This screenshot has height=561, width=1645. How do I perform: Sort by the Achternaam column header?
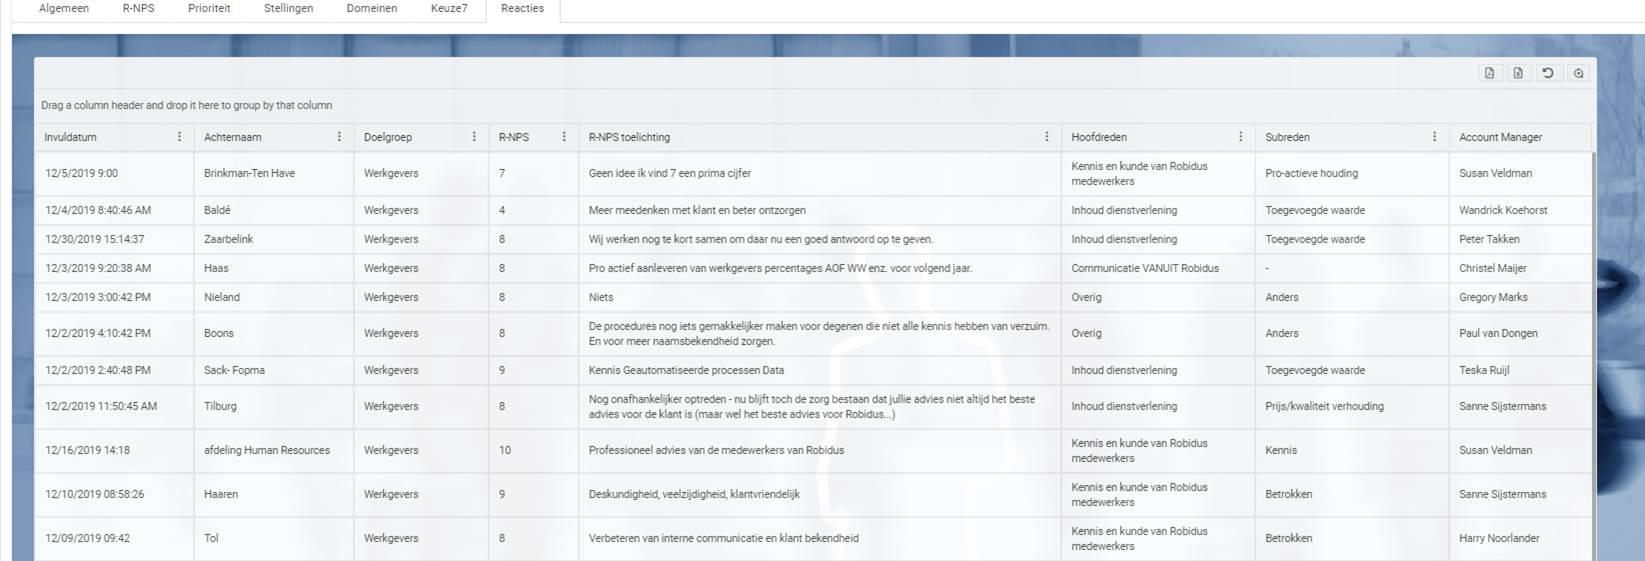(233, 137)
